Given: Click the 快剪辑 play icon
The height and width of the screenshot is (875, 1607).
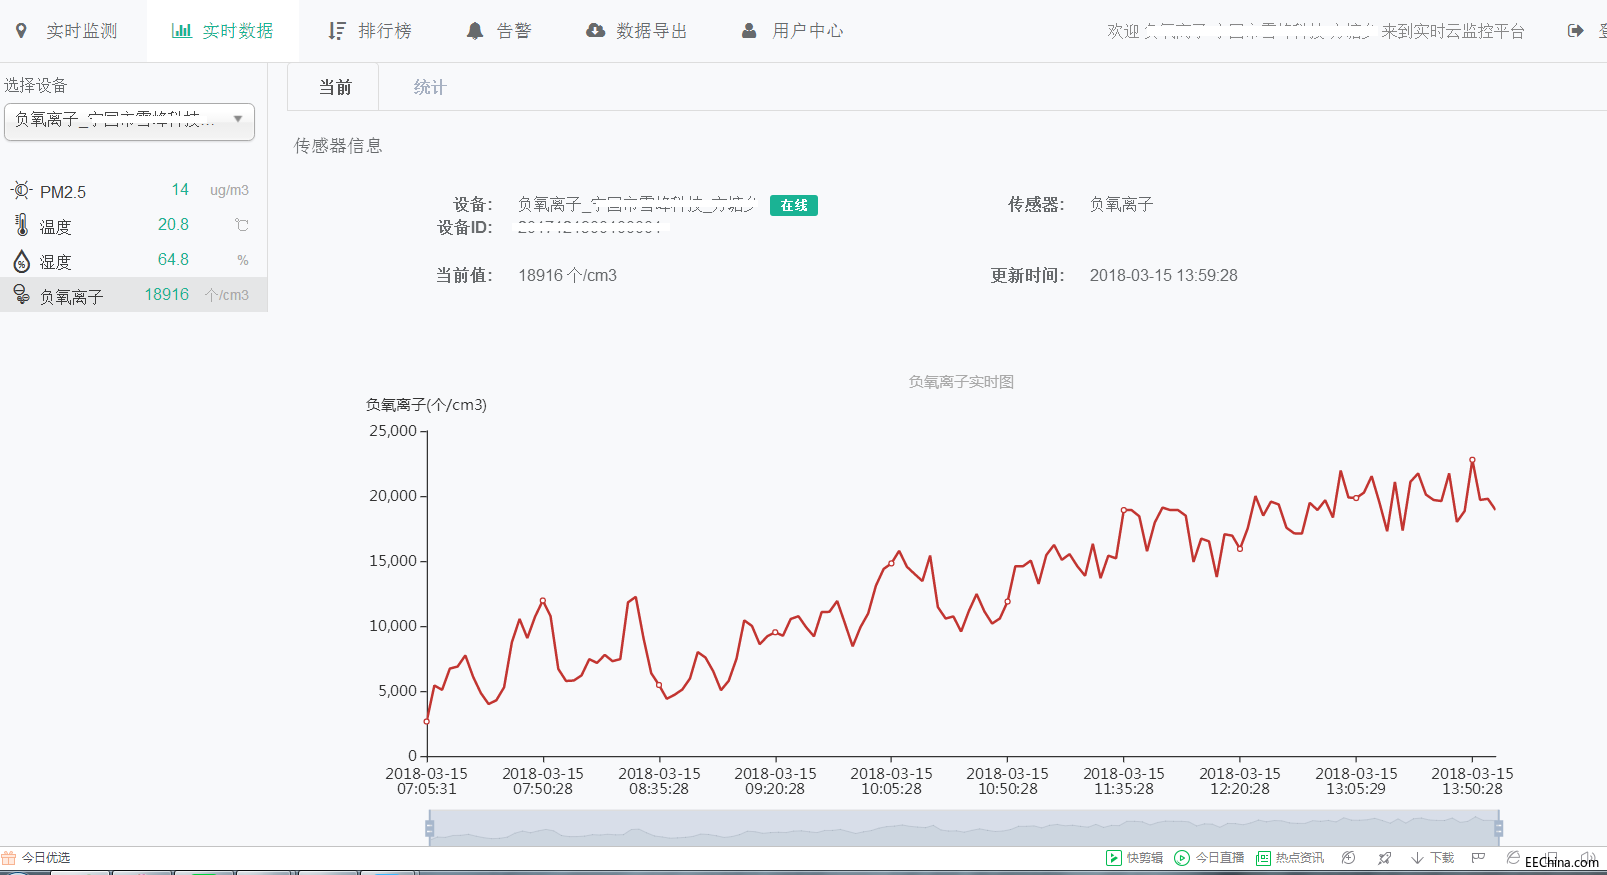Looking at the screenshot, I should click(x=1113, y=858).
